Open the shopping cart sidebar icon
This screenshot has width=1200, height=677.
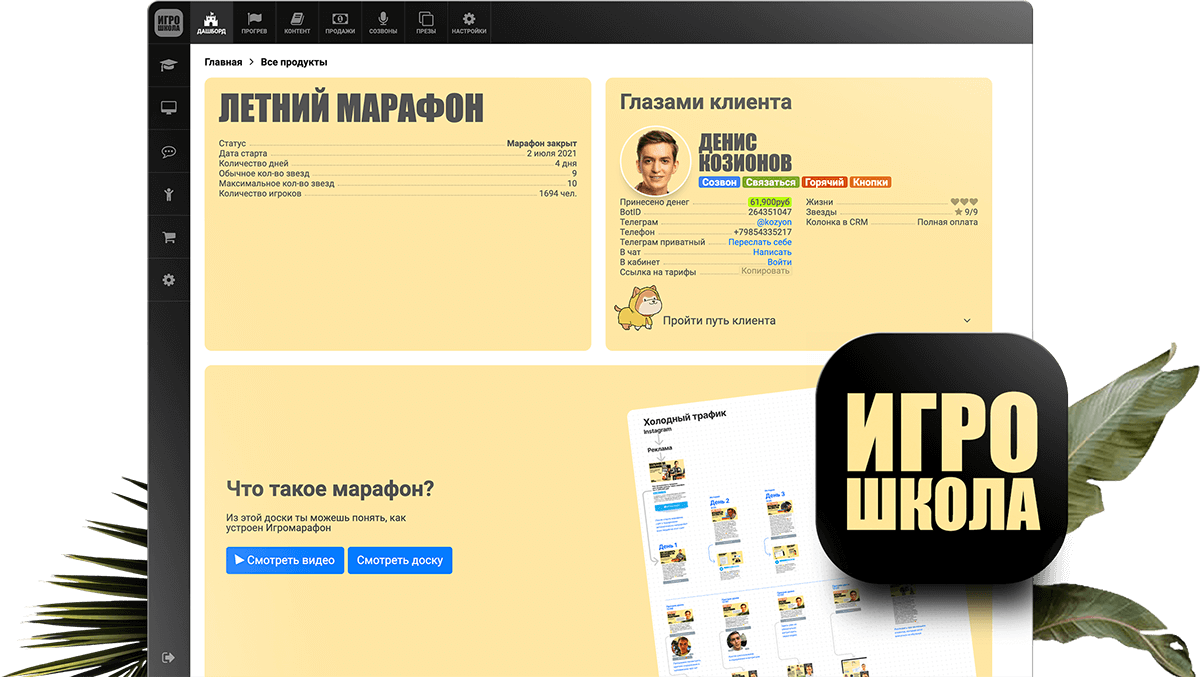[x=168, y=238]
